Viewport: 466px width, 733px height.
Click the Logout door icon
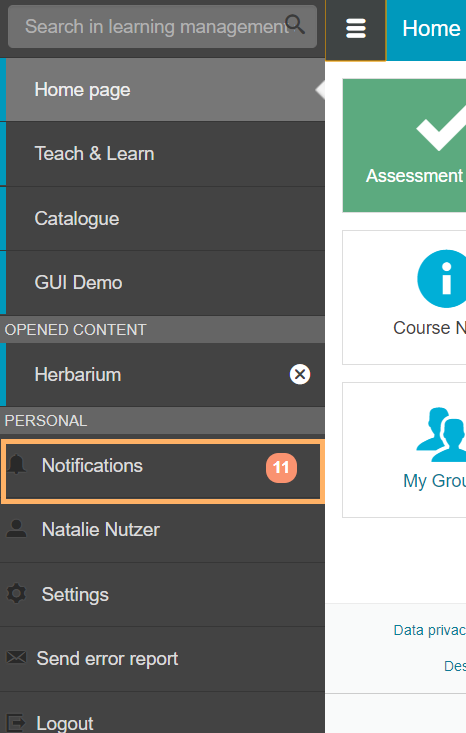click(x=16, y=722)
